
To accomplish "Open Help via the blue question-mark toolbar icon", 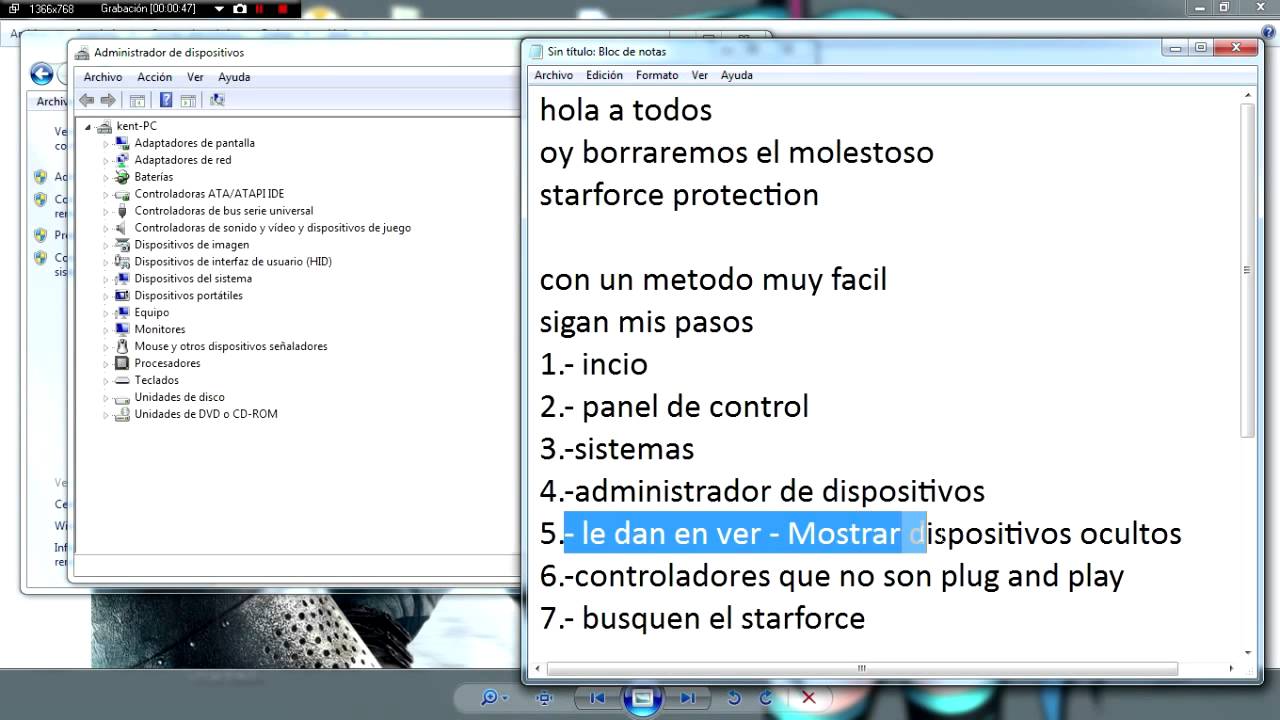I will tap(166, 100).
